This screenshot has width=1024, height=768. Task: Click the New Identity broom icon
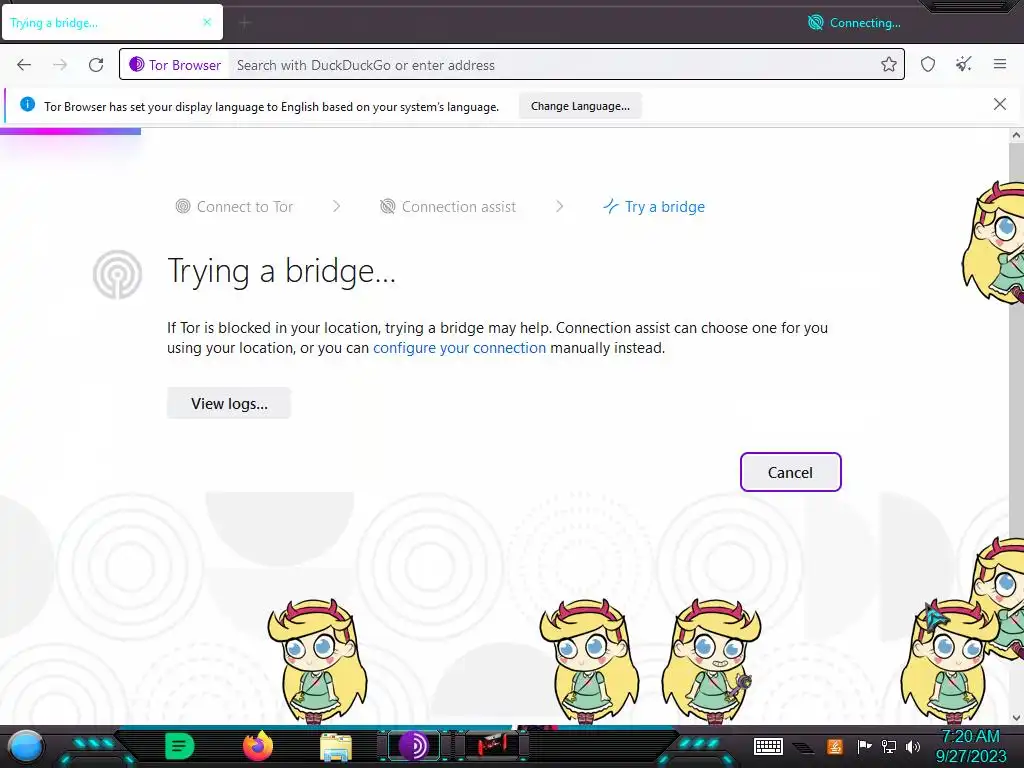964,65
